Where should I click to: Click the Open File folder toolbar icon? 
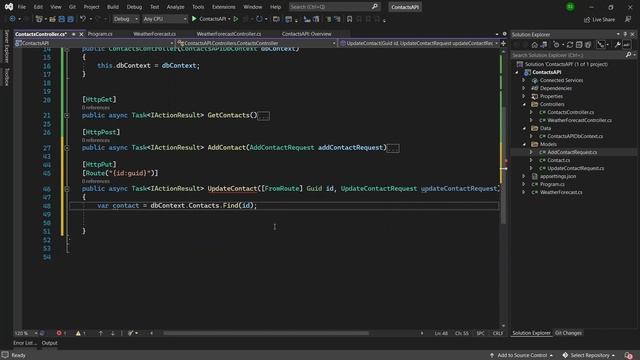click(52, 19)
